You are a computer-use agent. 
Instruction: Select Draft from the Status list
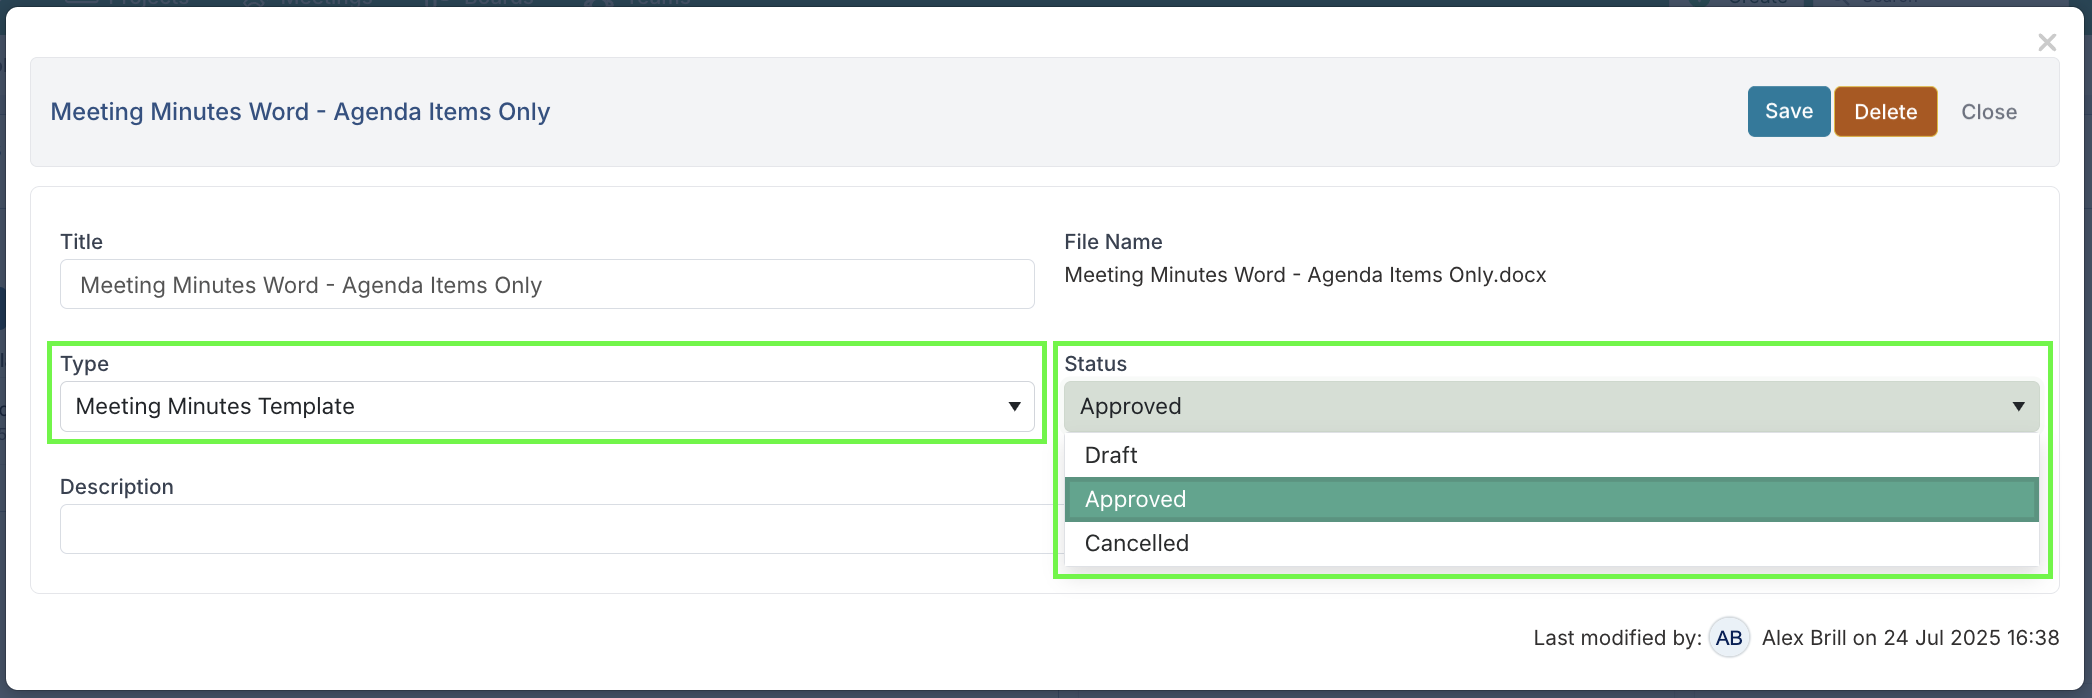[x=1111, y=455]
